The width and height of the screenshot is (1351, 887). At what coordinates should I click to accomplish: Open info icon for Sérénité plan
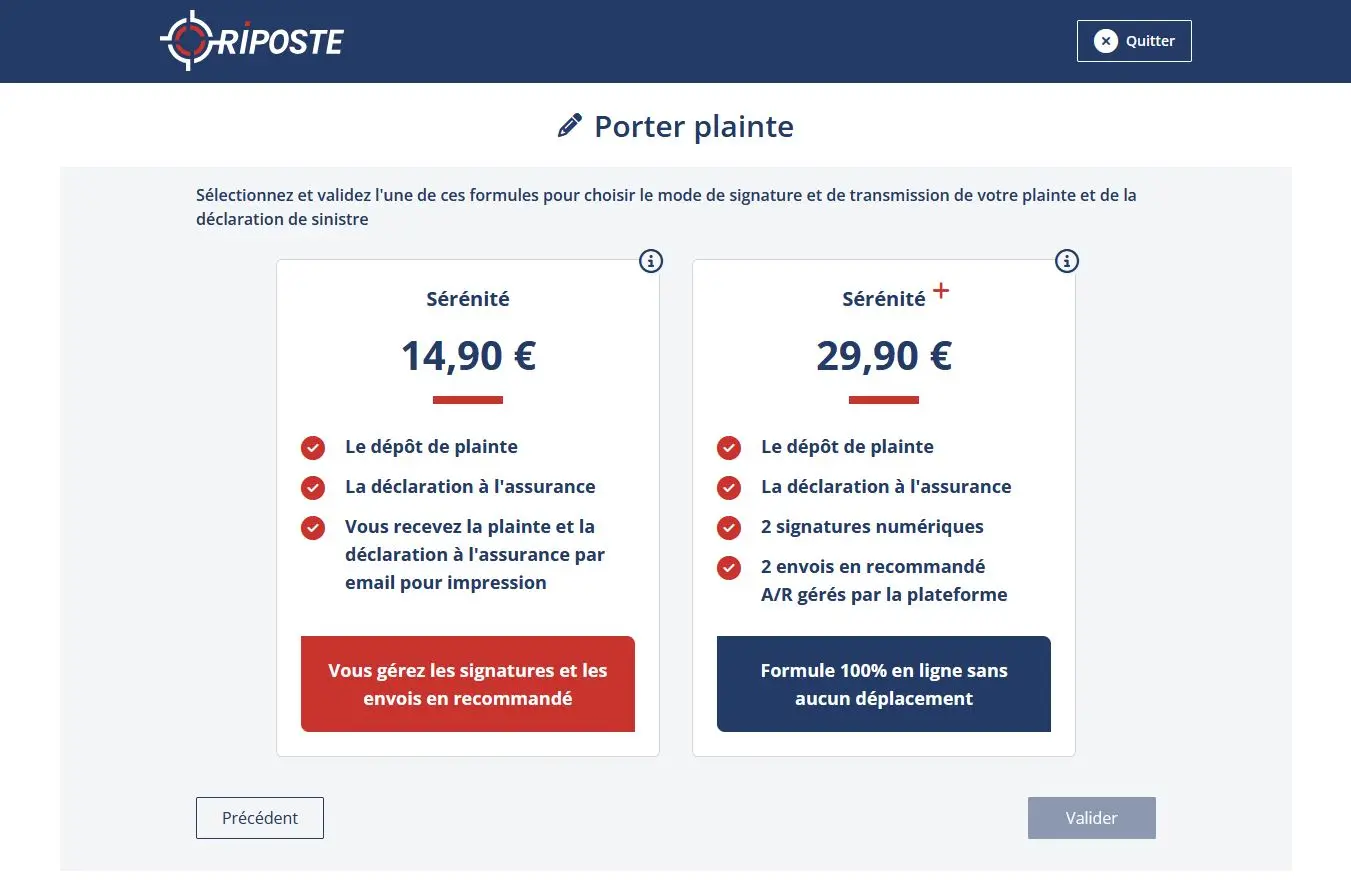tap(651, 261)
